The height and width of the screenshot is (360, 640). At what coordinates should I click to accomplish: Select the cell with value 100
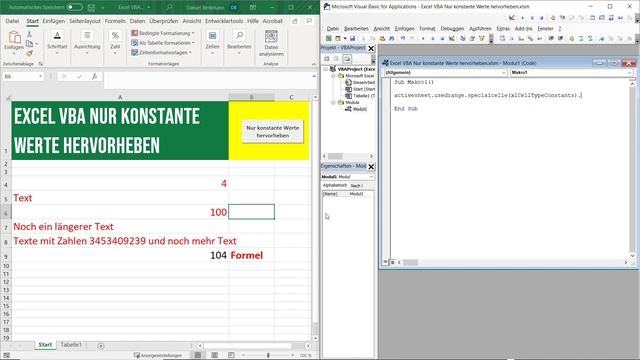(x=120, y=212)
